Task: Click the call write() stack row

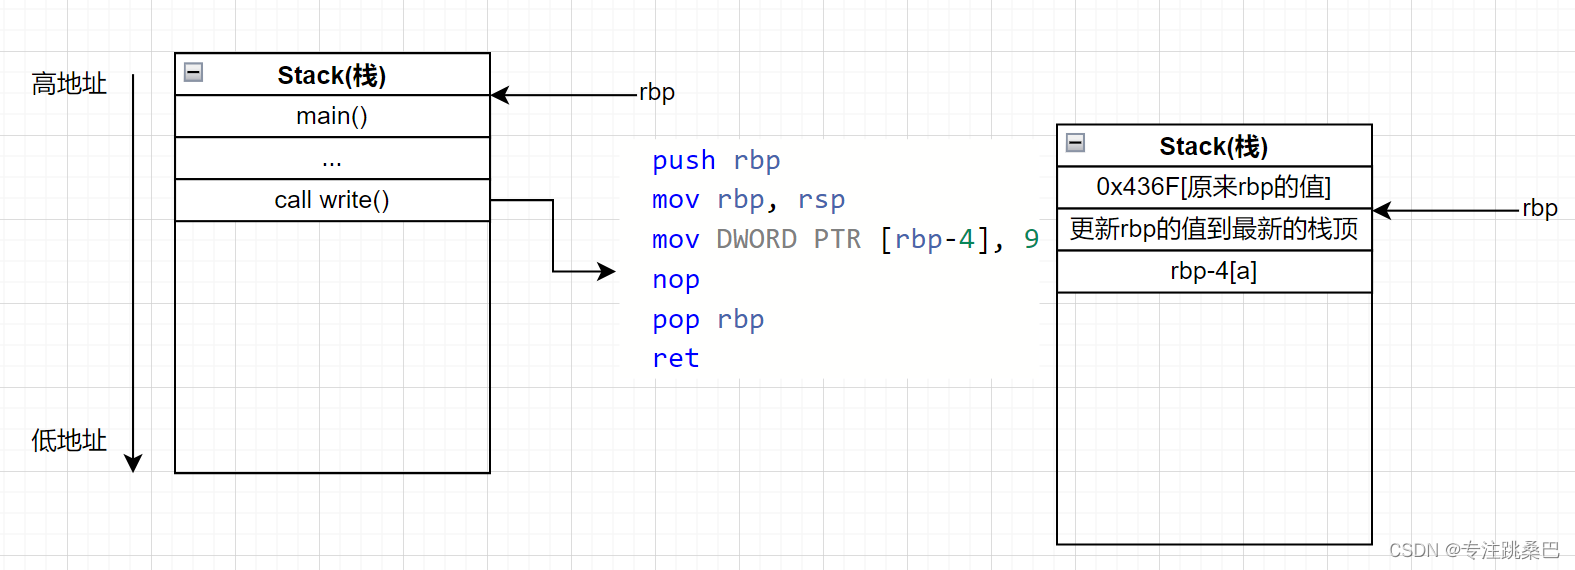Action: click(x=332, y=201)
